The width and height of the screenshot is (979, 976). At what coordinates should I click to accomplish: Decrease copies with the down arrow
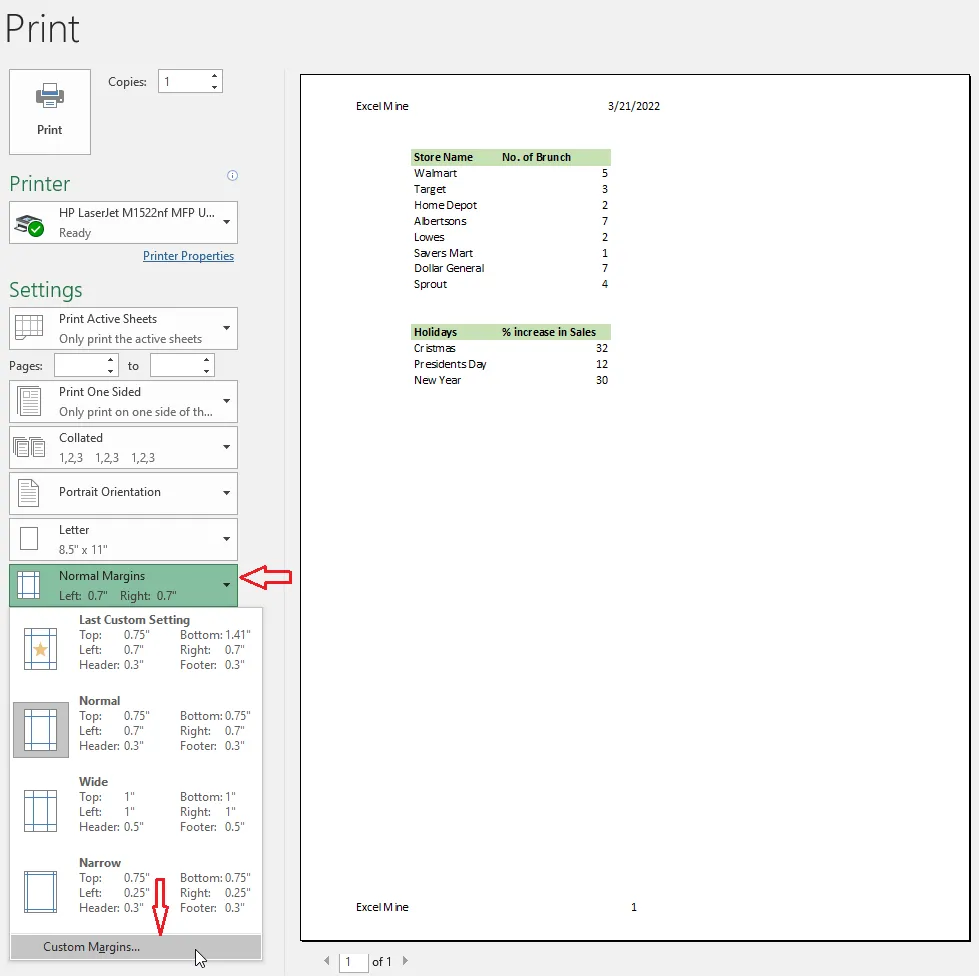215,87
